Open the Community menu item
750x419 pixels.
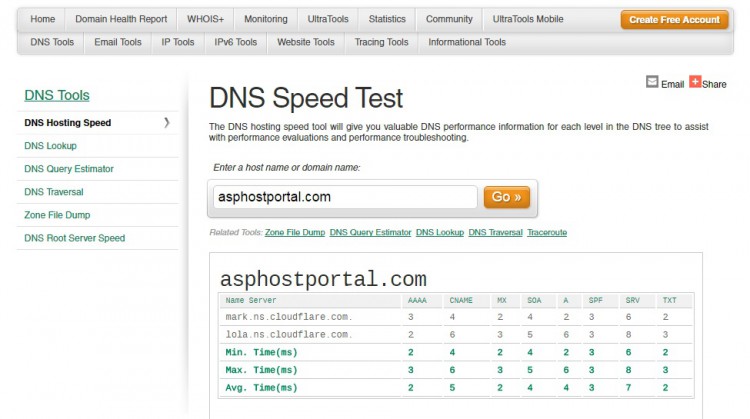[x=449, y=19]
